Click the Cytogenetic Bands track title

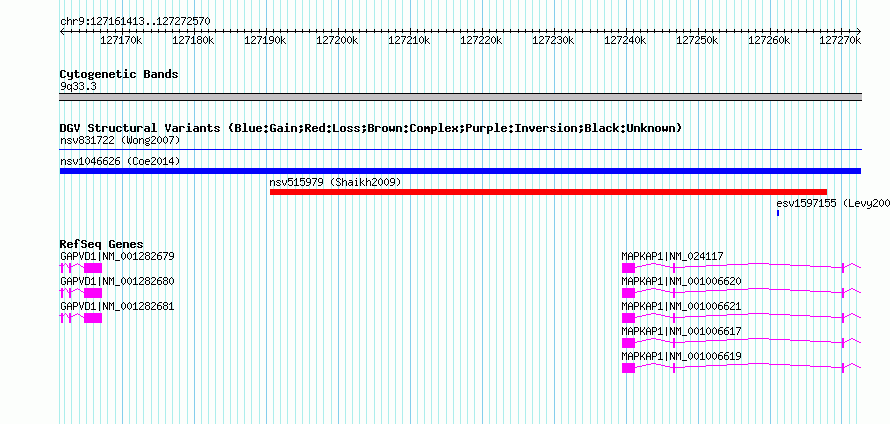tap(119, 74)
